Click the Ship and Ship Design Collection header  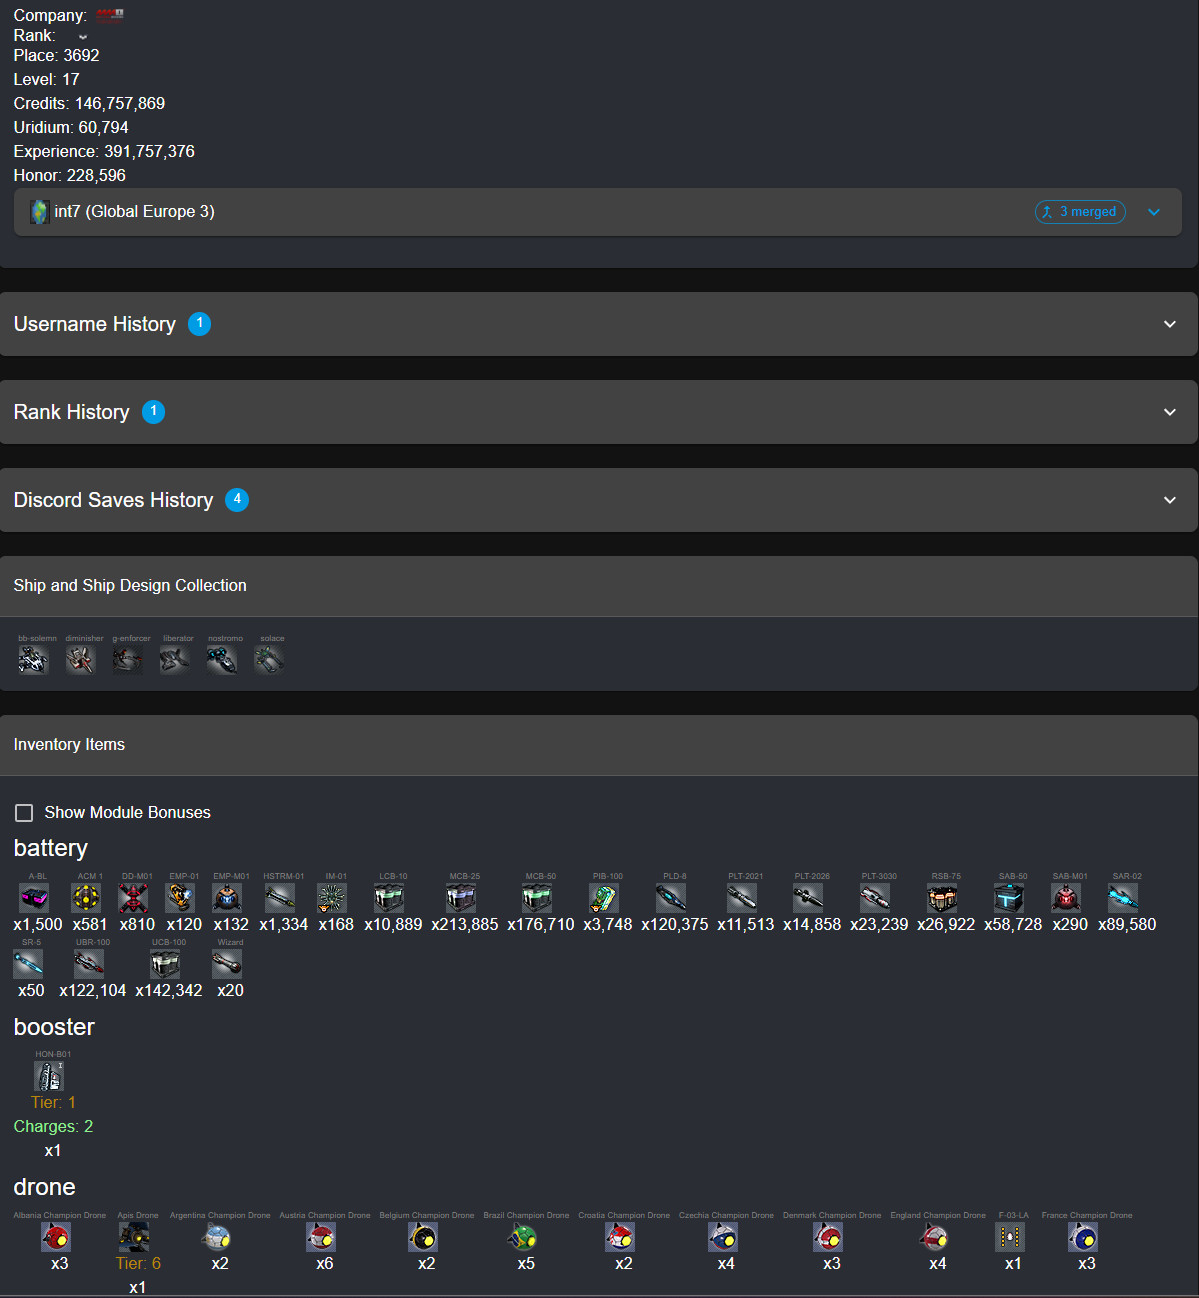[599, 586]
